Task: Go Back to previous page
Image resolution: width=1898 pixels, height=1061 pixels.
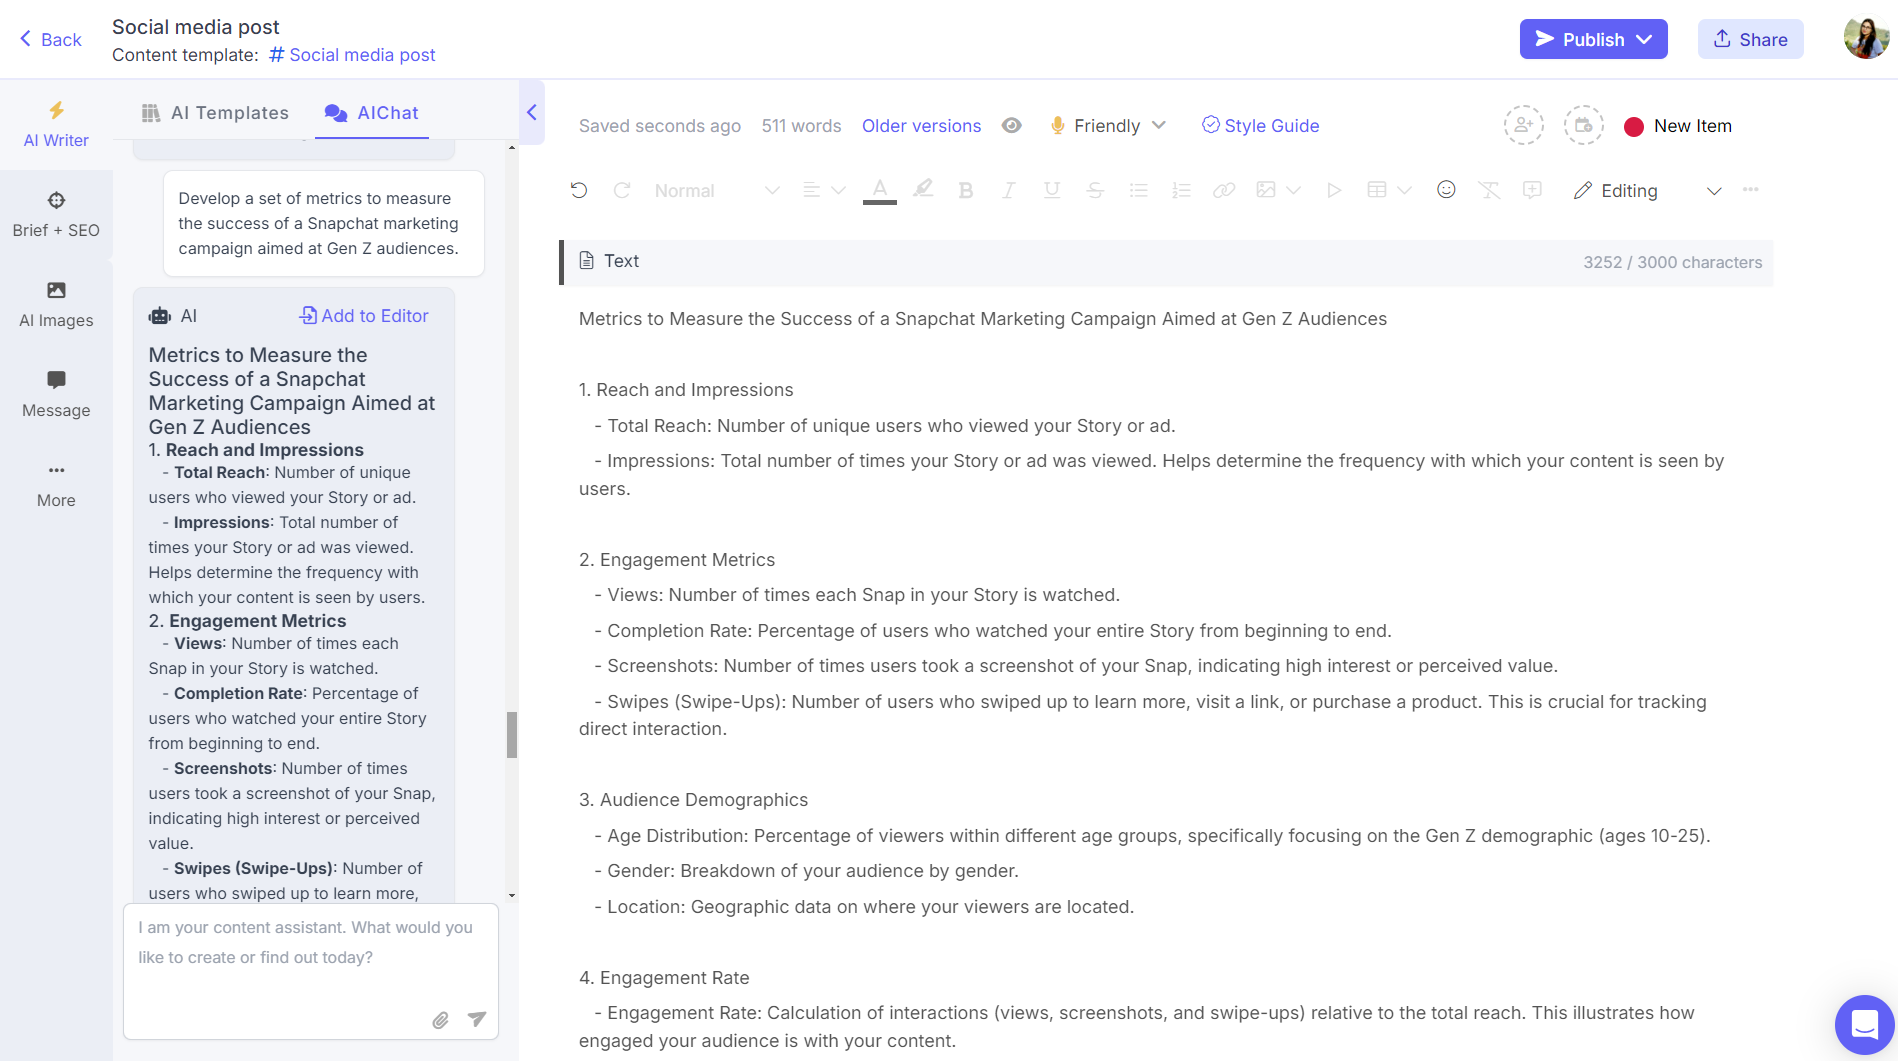Action: [x=50, y=39]
